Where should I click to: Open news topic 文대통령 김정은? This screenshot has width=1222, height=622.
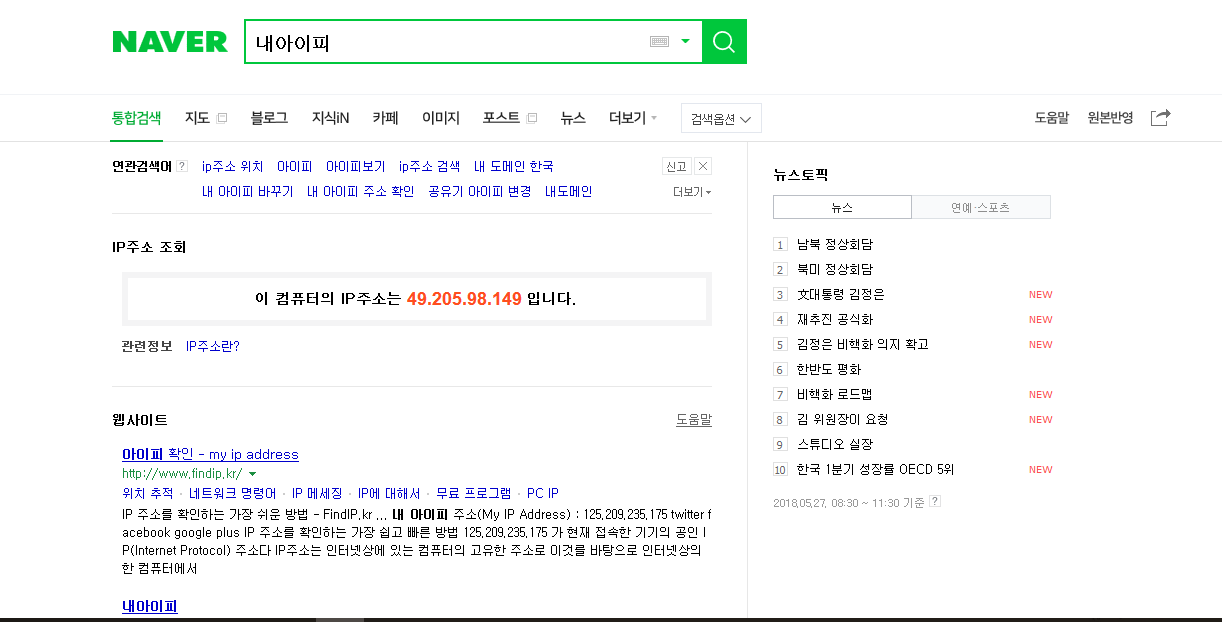coord(841,294)
